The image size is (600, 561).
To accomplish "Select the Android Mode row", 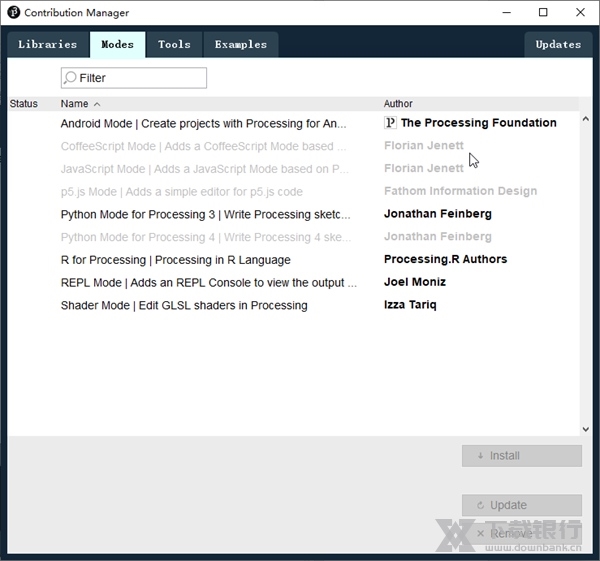I will (293, 123).
